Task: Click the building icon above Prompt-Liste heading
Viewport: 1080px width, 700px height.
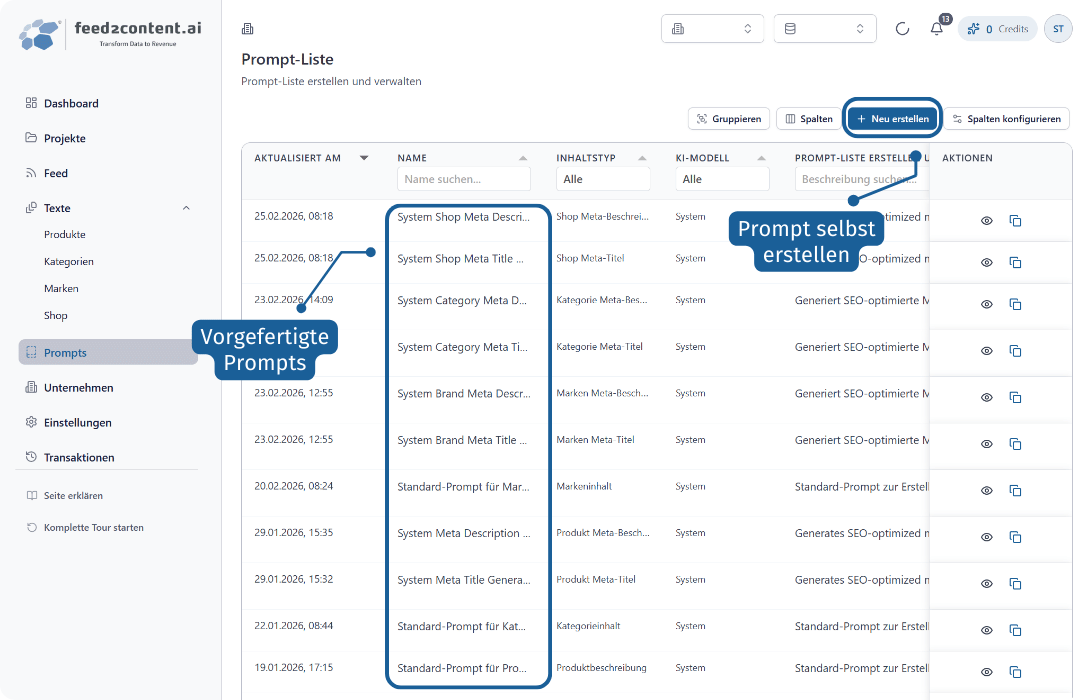Action: tap(248, 29)
